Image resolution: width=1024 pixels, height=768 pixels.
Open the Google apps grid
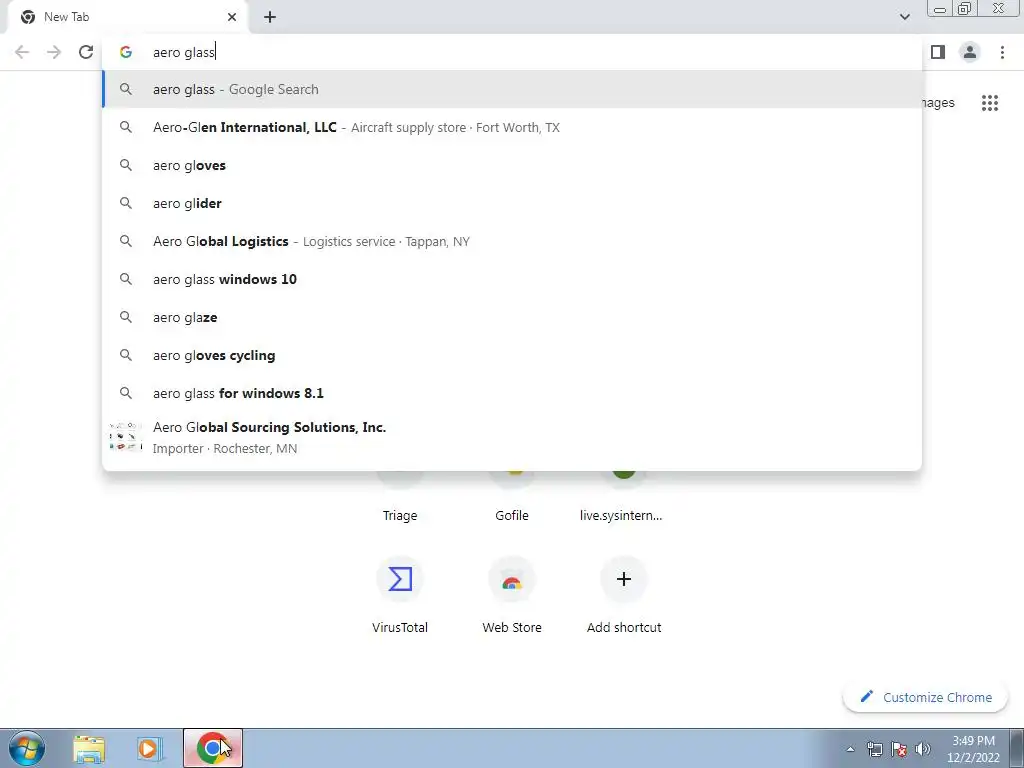[990, 103]
